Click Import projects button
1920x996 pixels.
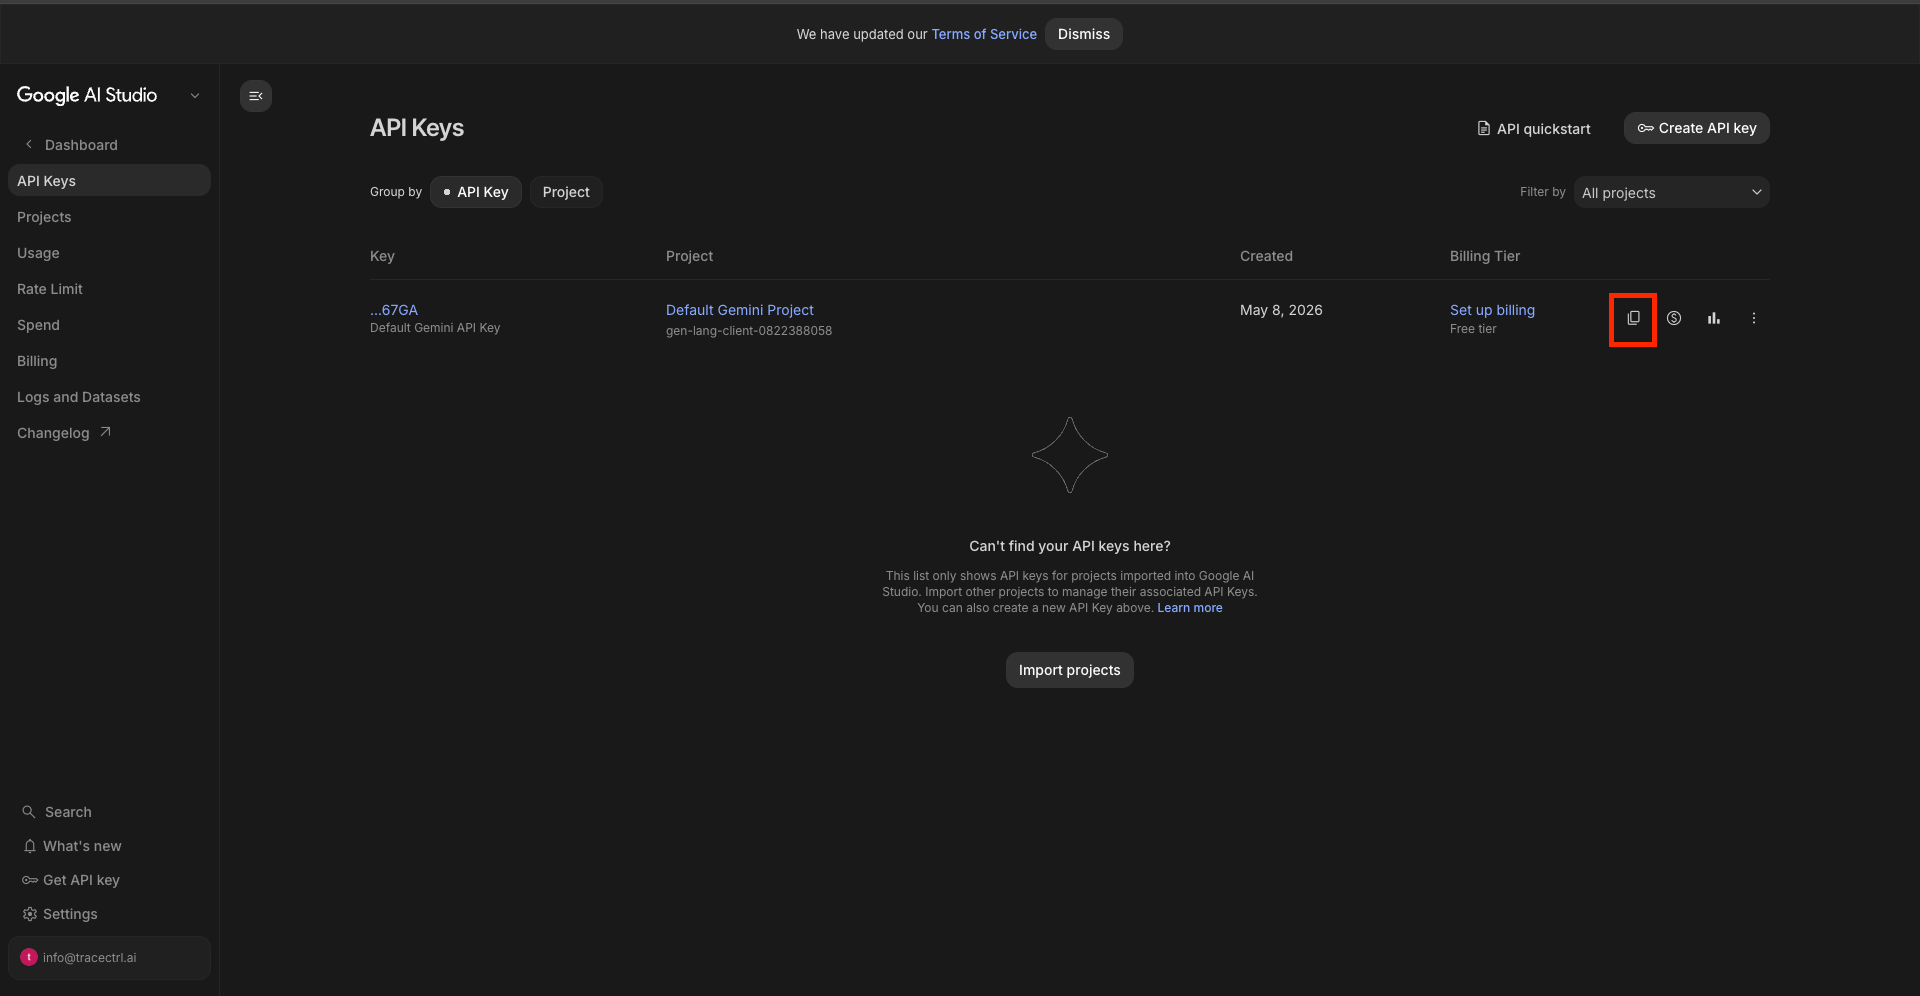click(1069, 670)
